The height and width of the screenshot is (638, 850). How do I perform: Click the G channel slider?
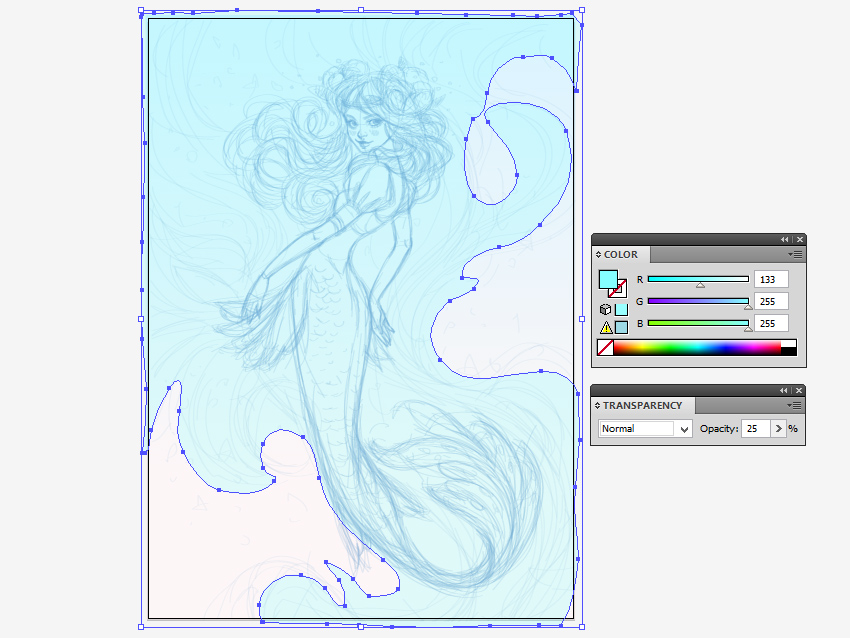click(x=698, y=302)
